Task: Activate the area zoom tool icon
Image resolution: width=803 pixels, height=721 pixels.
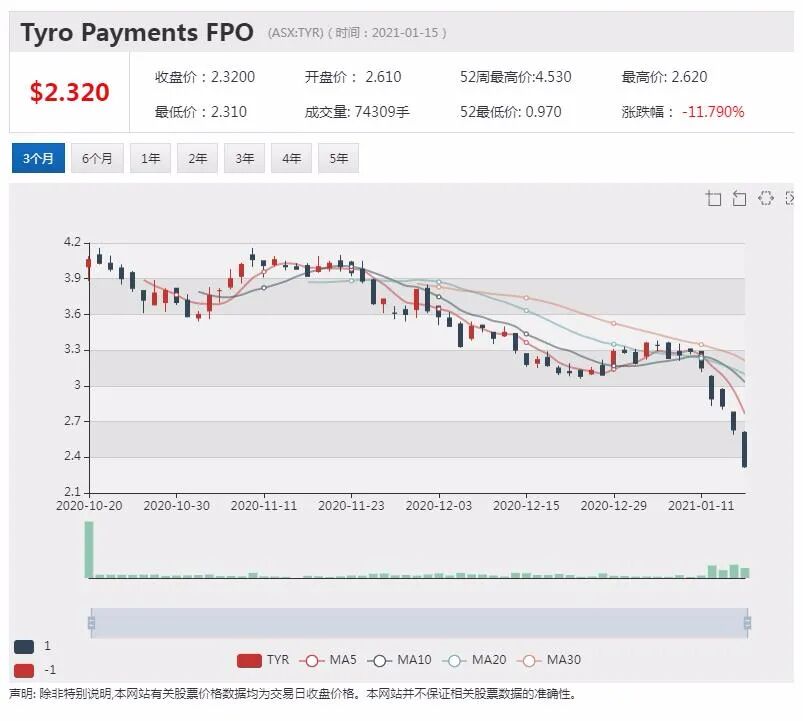Action: click(713, 198)
